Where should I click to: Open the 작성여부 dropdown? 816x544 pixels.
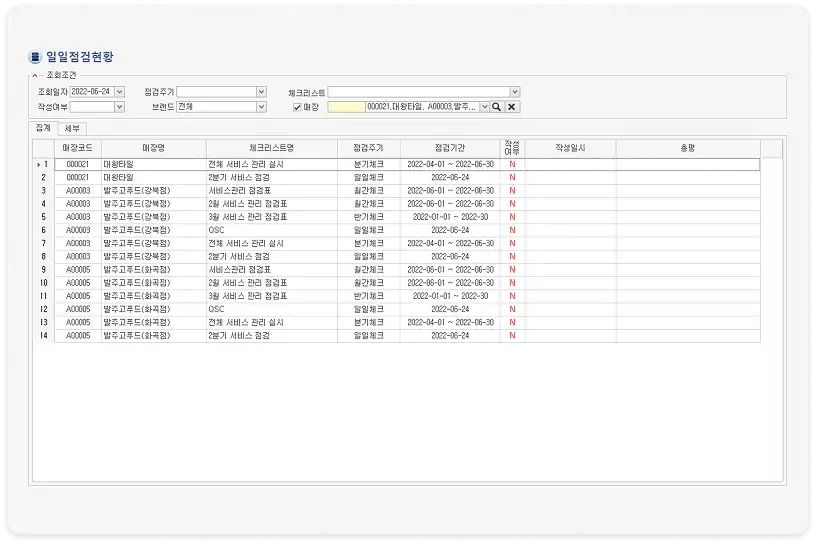tap(119, 107)
